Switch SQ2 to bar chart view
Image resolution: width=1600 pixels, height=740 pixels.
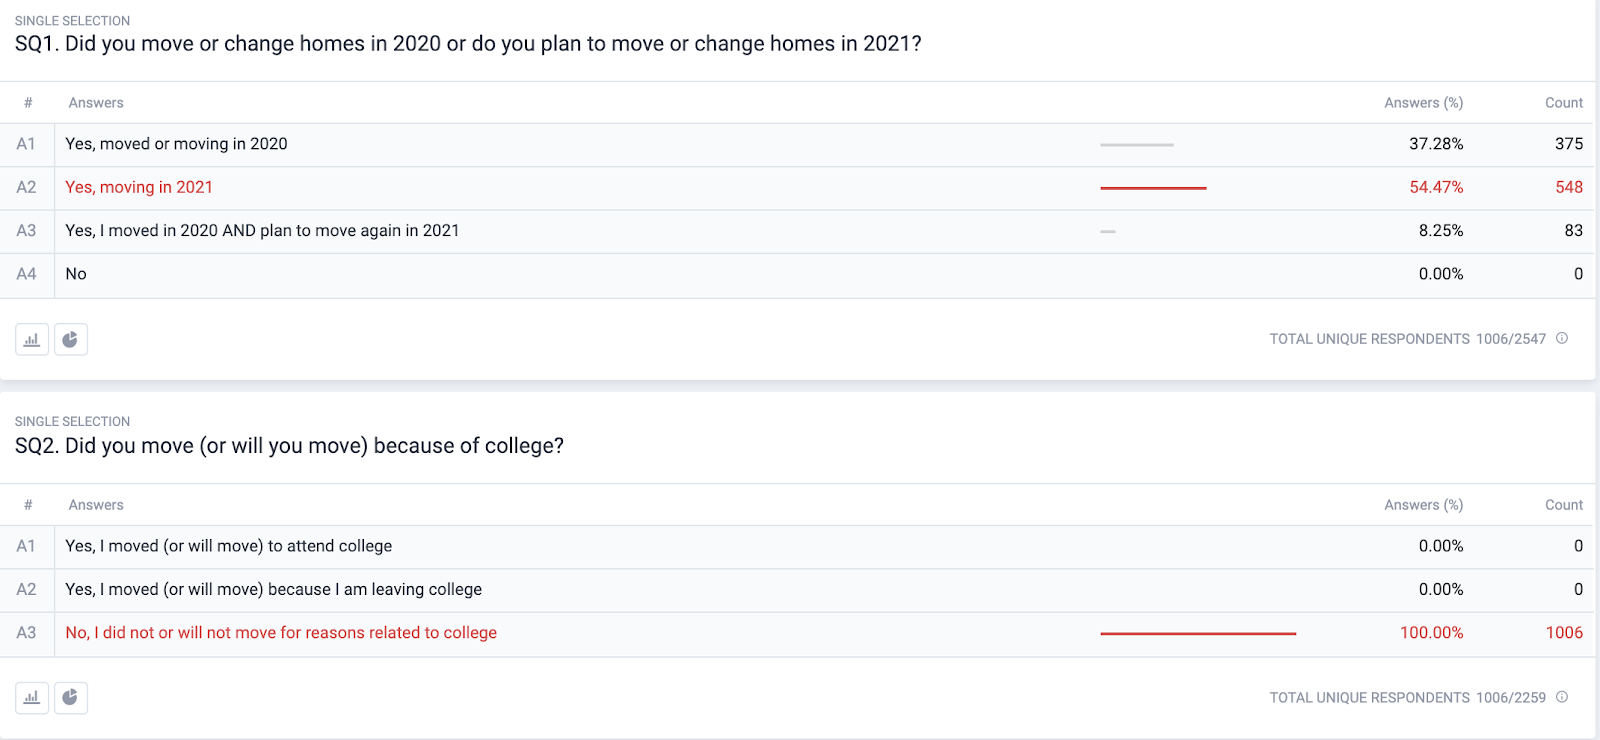tap(32, 698)
